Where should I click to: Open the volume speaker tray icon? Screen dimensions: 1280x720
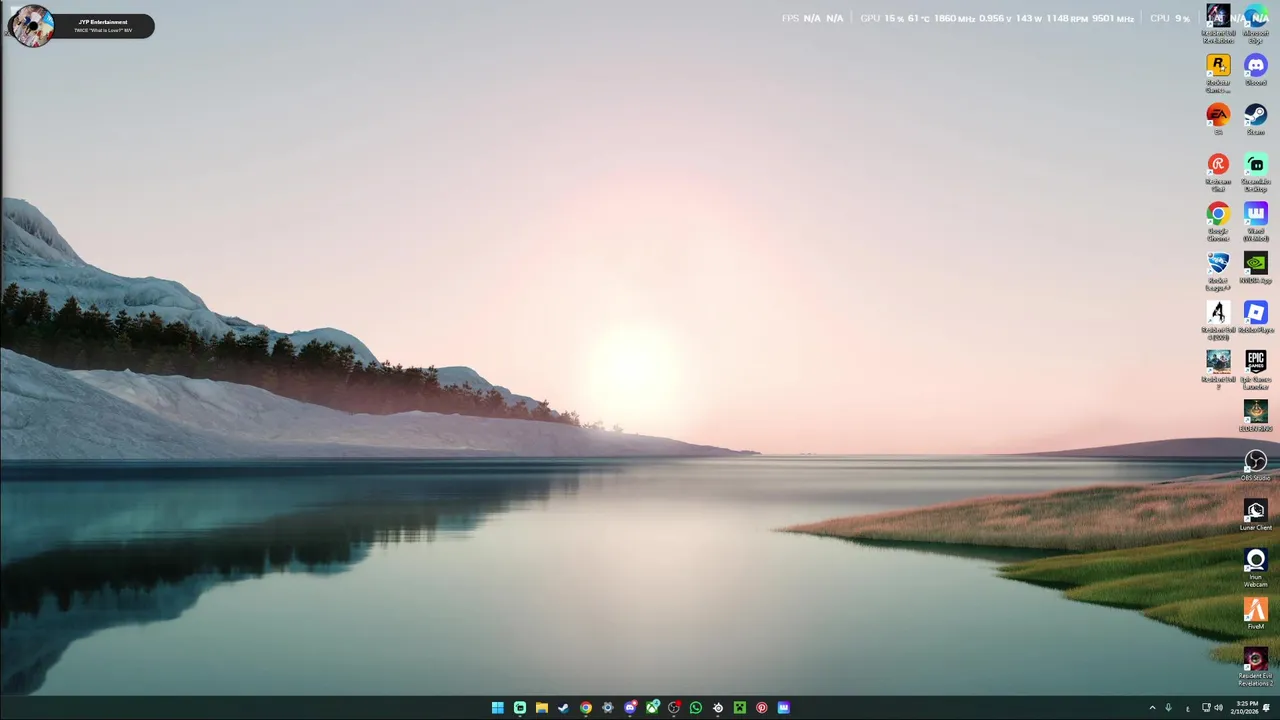(x=1218, y=708)
